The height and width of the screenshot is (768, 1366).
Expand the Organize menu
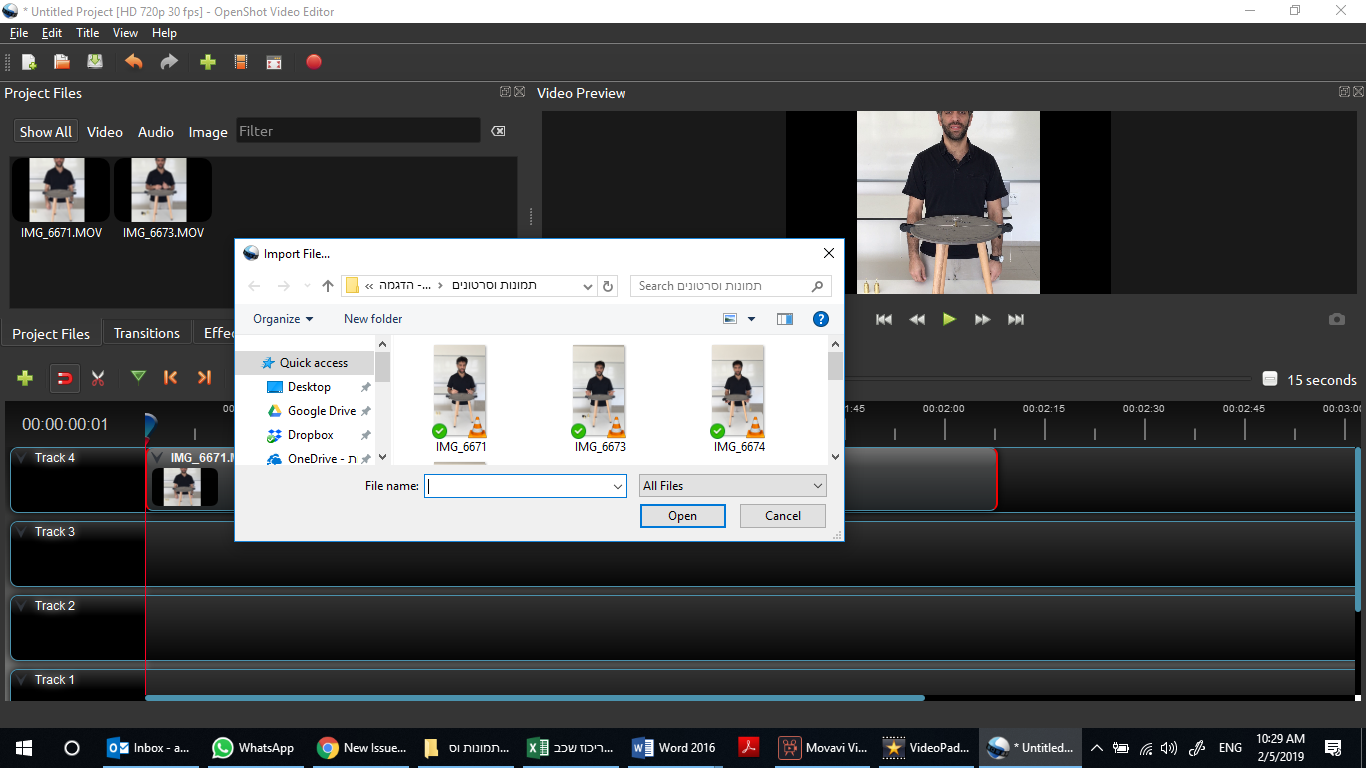pyautogui.click(x=281, y=318)
